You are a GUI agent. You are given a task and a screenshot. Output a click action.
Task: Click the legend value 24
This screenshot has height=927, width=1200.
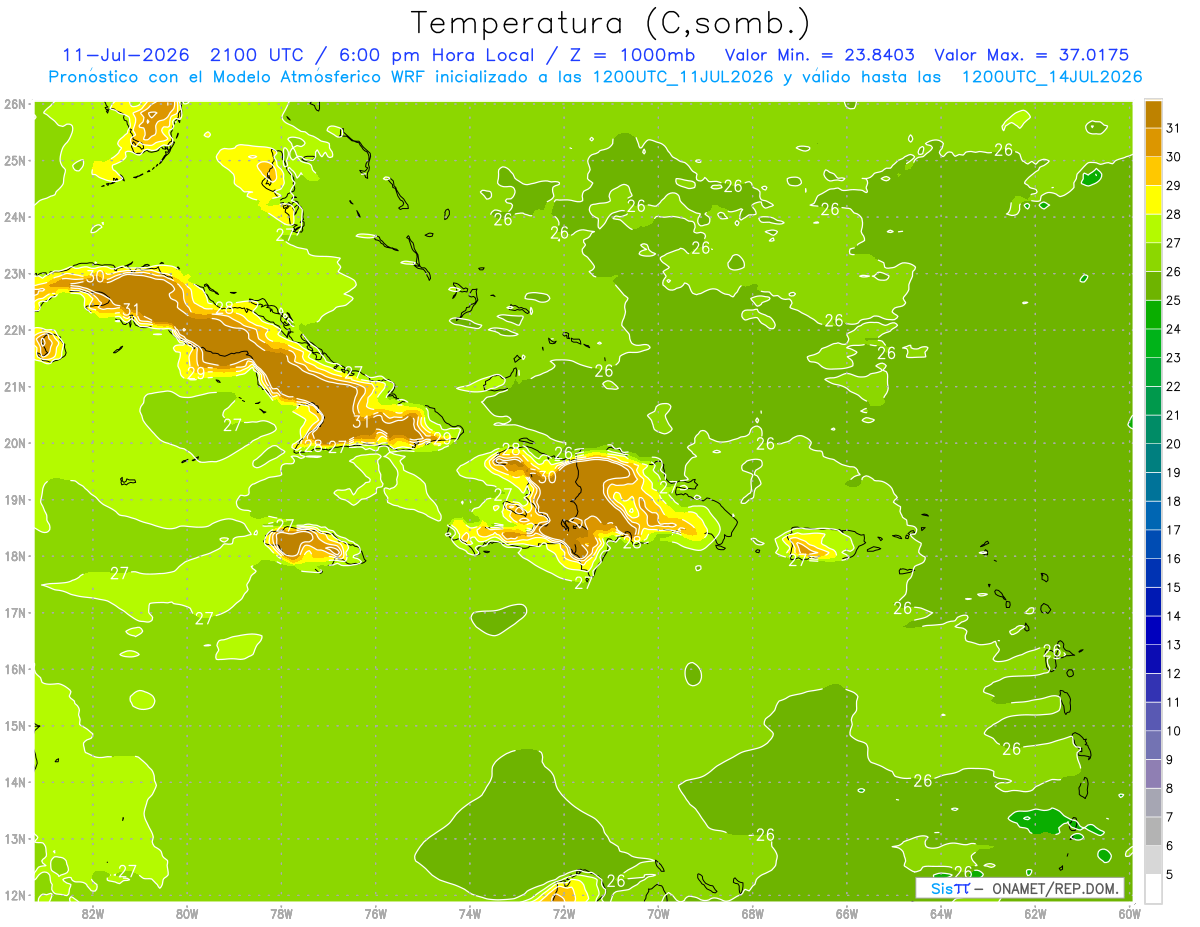1174,329
